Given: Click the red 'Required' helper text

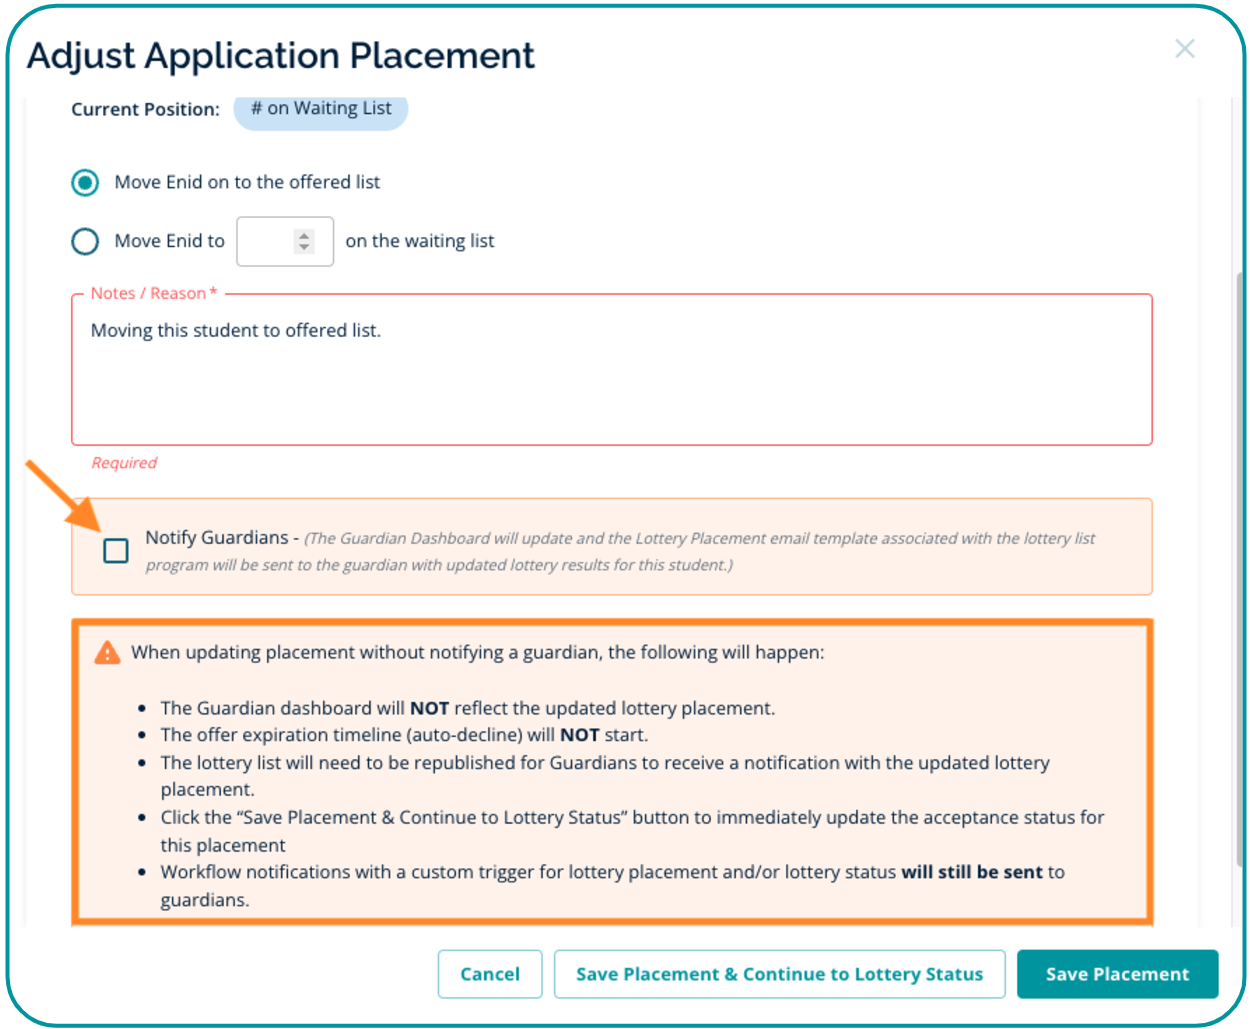Looking at the screenshot, I should click(124, 463).
